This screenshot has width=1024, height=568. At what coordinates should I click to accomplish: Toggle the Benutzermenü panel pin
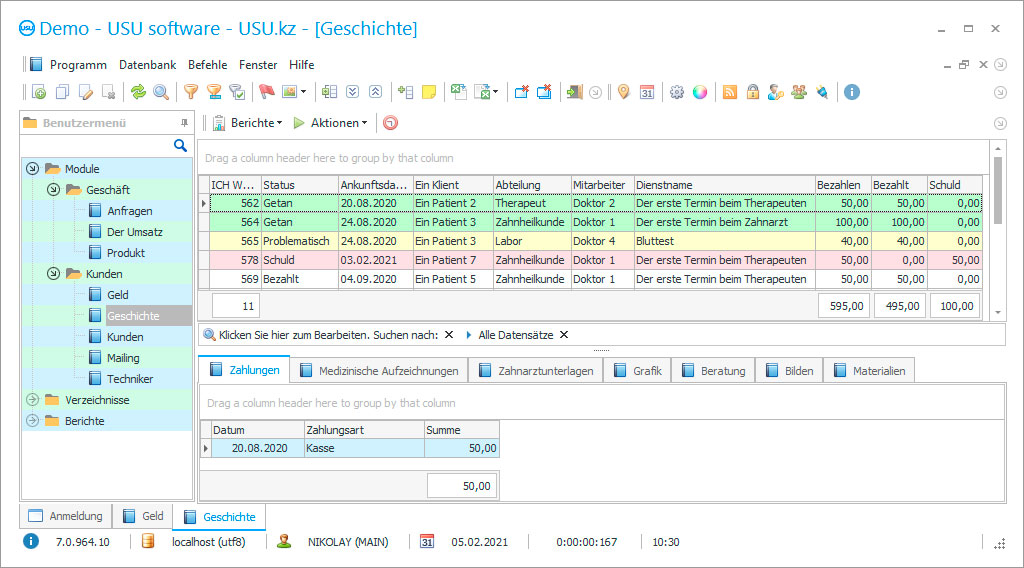pyautogui.click(x=184, y=123)
